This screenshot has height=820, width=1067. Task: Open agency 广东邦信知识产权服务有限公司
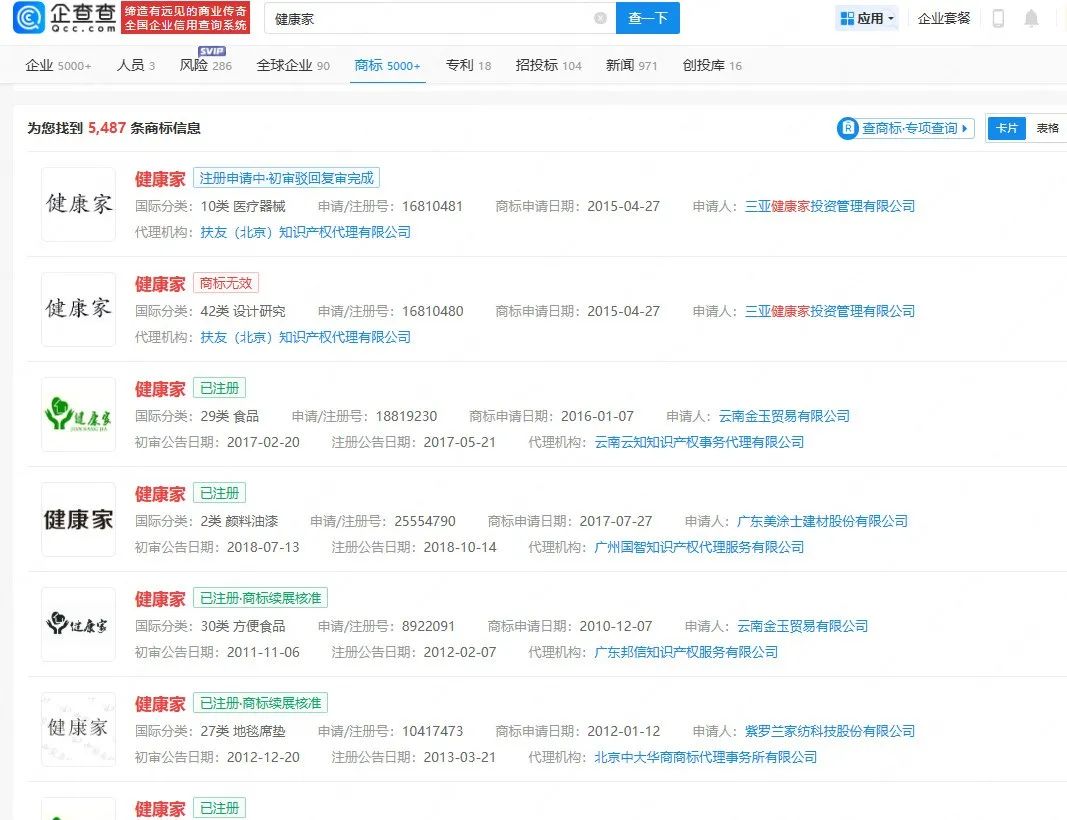click(686, 652)
